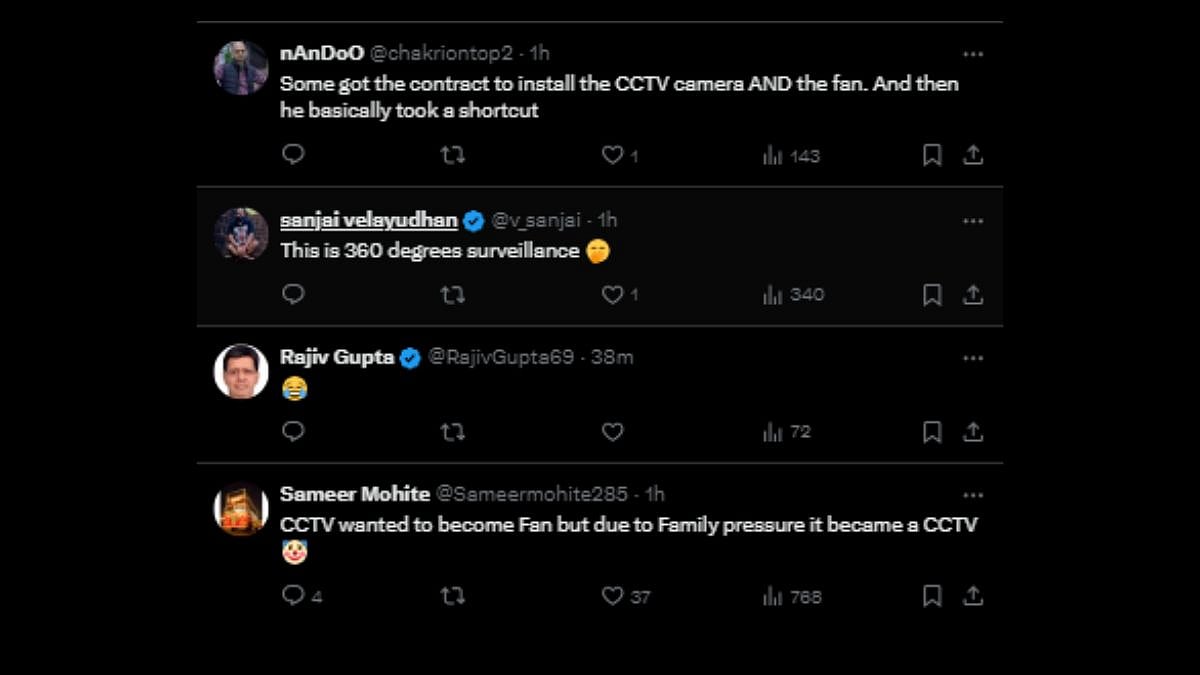
Task: Share Rajiv Gupta's tweet
Action: [x=973, y=432]
